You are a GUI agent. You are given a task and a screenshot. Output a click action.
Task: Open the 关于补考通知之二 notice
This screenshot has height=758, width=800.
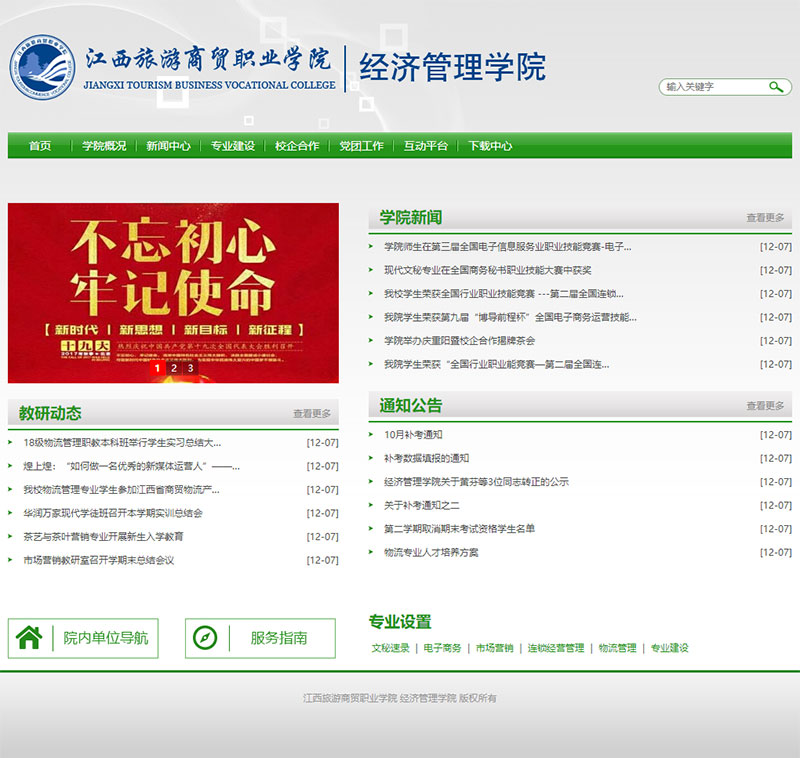[x=421, y=505]
